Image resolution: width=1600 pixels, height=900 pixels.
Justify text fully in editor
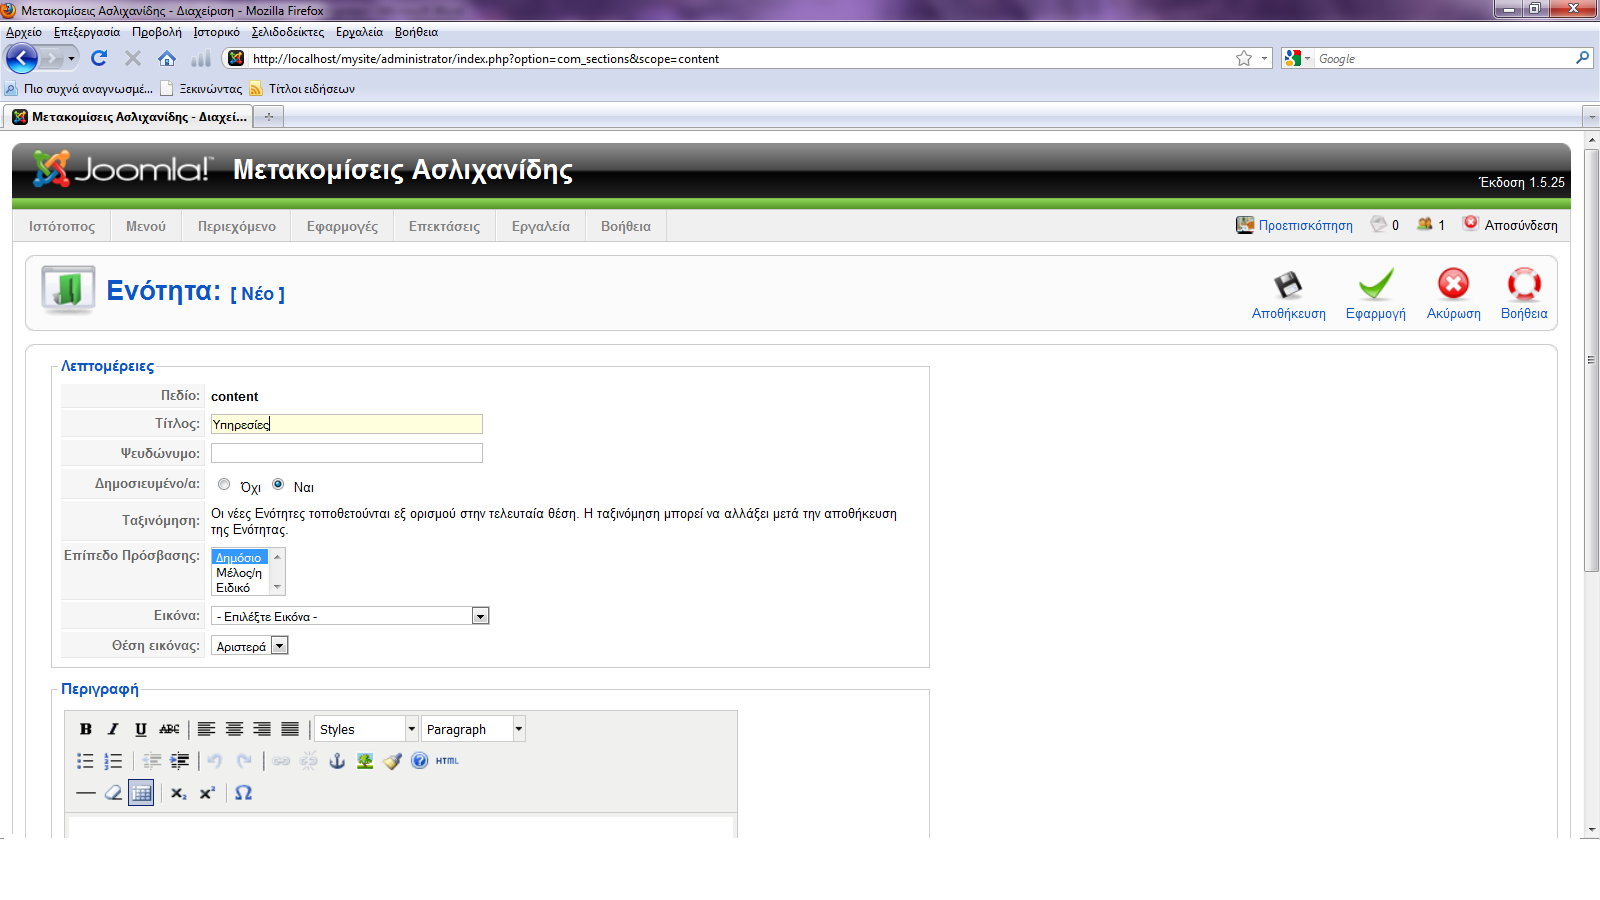290,729
